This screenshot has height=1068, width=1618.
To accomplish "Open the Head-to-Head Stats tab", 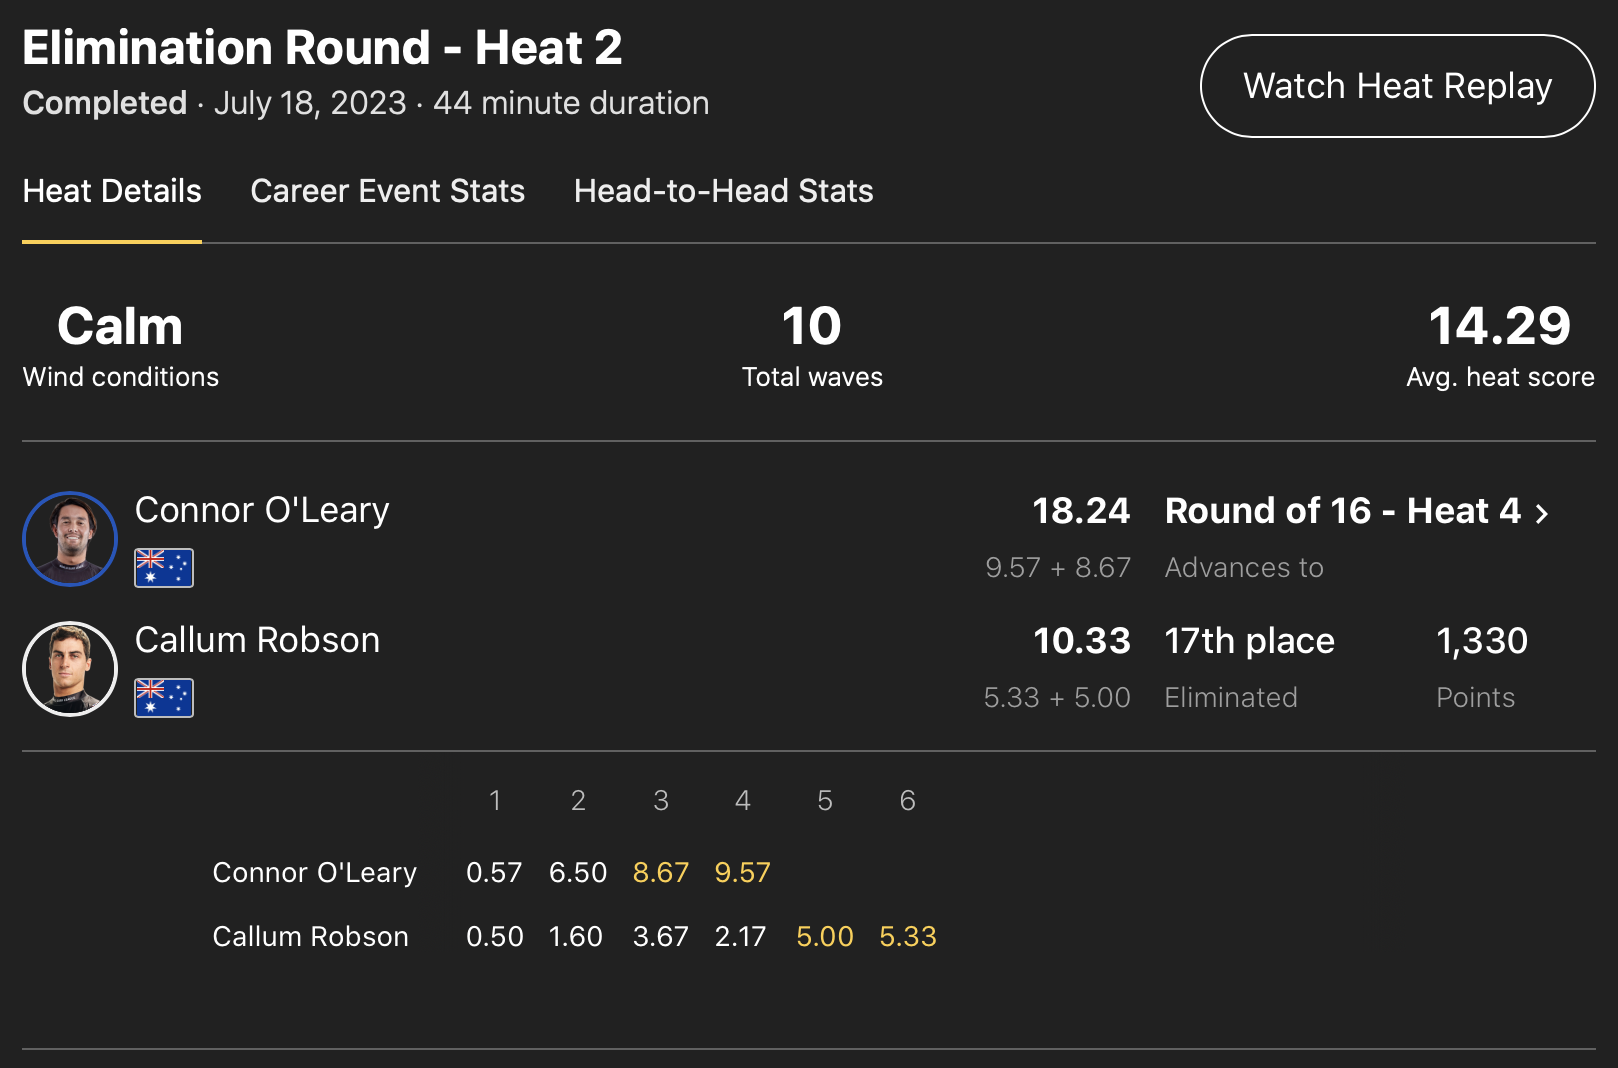I will point(723,191).
